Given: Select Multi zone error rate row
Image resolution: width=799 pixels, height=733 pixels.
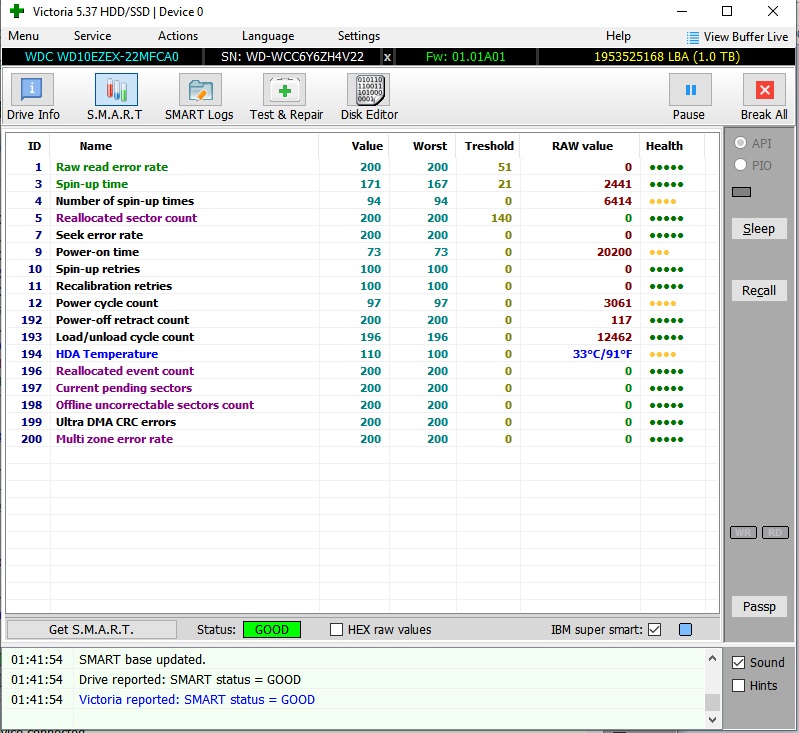Looking at the screenshot, I should (362, 438).
